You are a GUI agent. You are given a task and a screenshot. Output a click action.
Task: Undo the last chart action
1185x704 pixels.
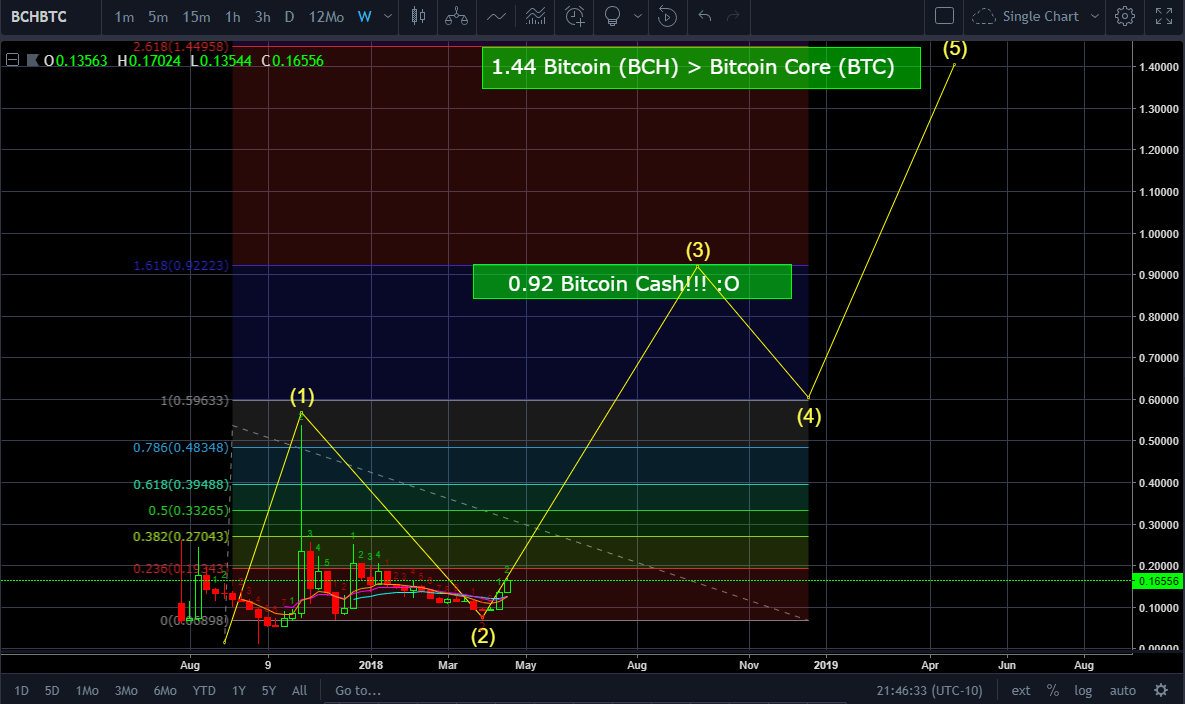(x=705, y=16)
